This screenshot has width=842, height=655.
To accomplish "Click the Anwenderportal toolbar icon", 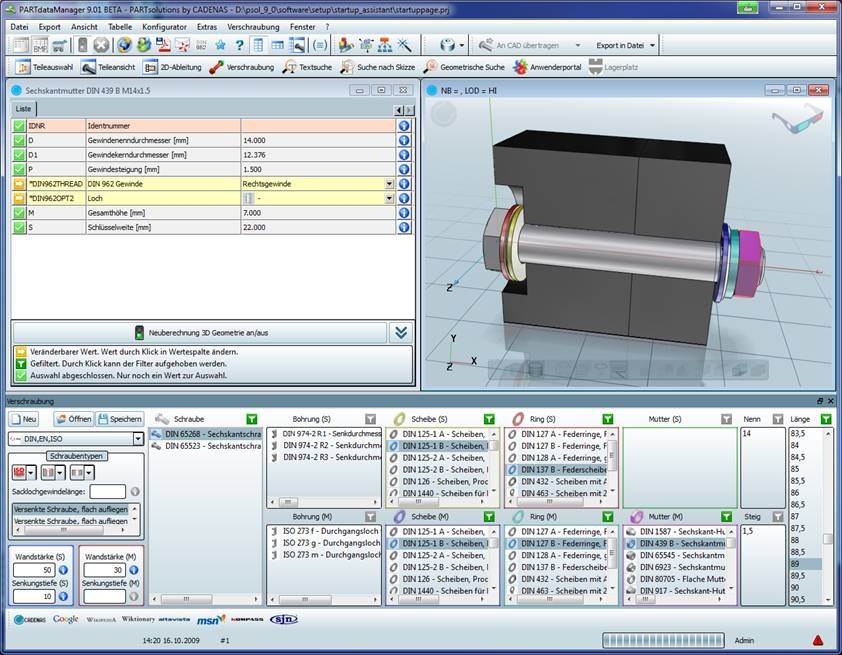I will (546, 67).
